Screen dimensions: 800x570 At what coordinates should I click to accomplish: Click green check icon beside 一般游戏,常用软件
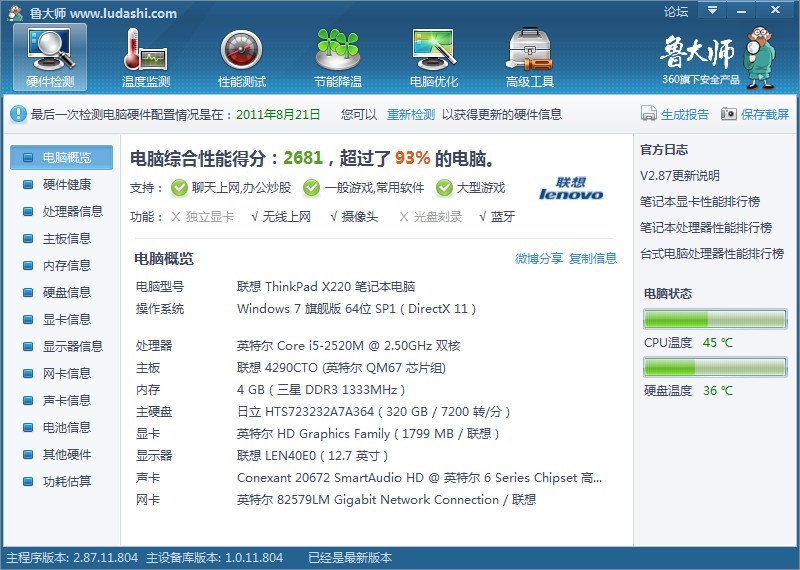tap(311, 188)
